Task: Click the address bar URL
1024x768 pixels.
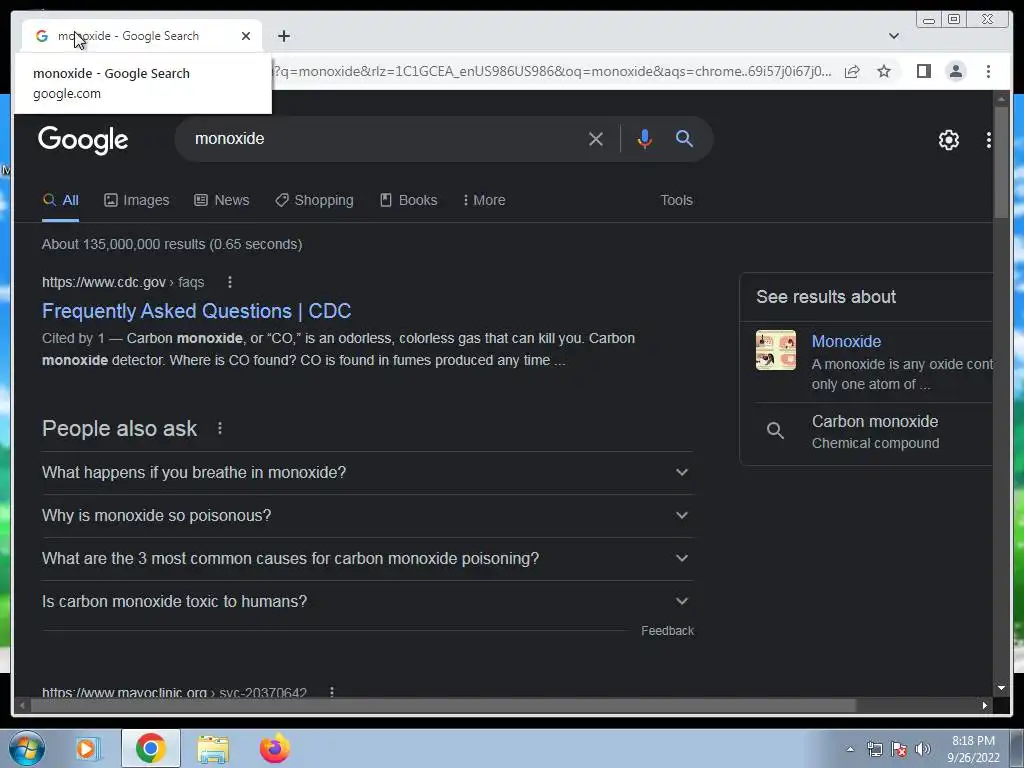Action: pos(552,71)
